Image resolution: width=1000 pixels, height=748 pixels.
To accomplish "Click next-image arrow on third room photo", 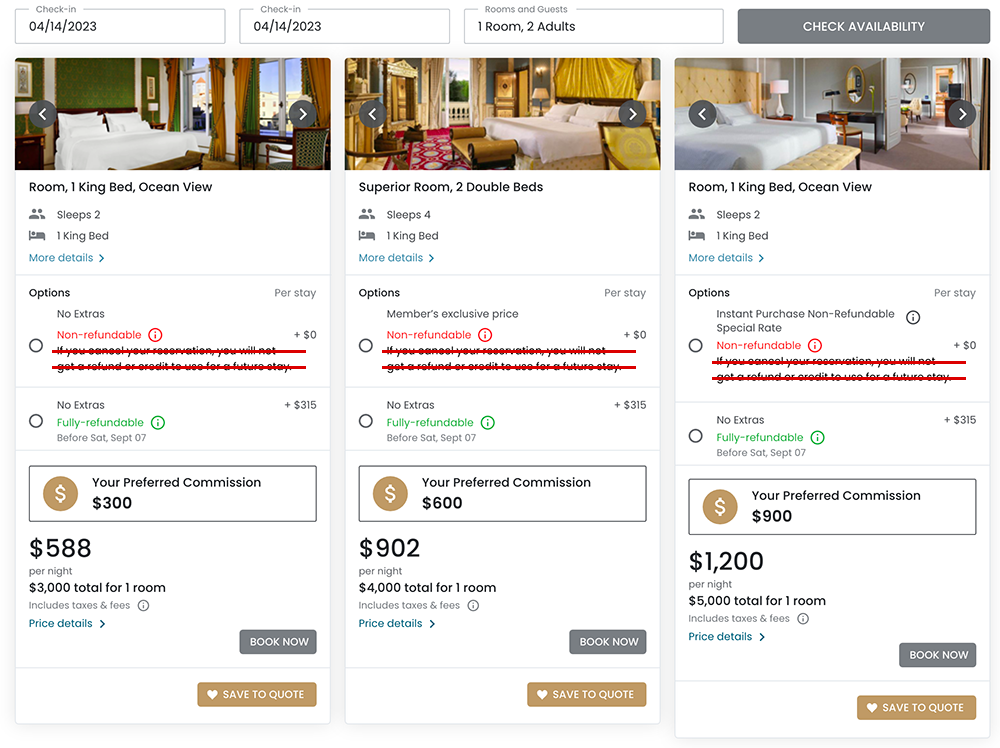I will [x=962, y=114].
